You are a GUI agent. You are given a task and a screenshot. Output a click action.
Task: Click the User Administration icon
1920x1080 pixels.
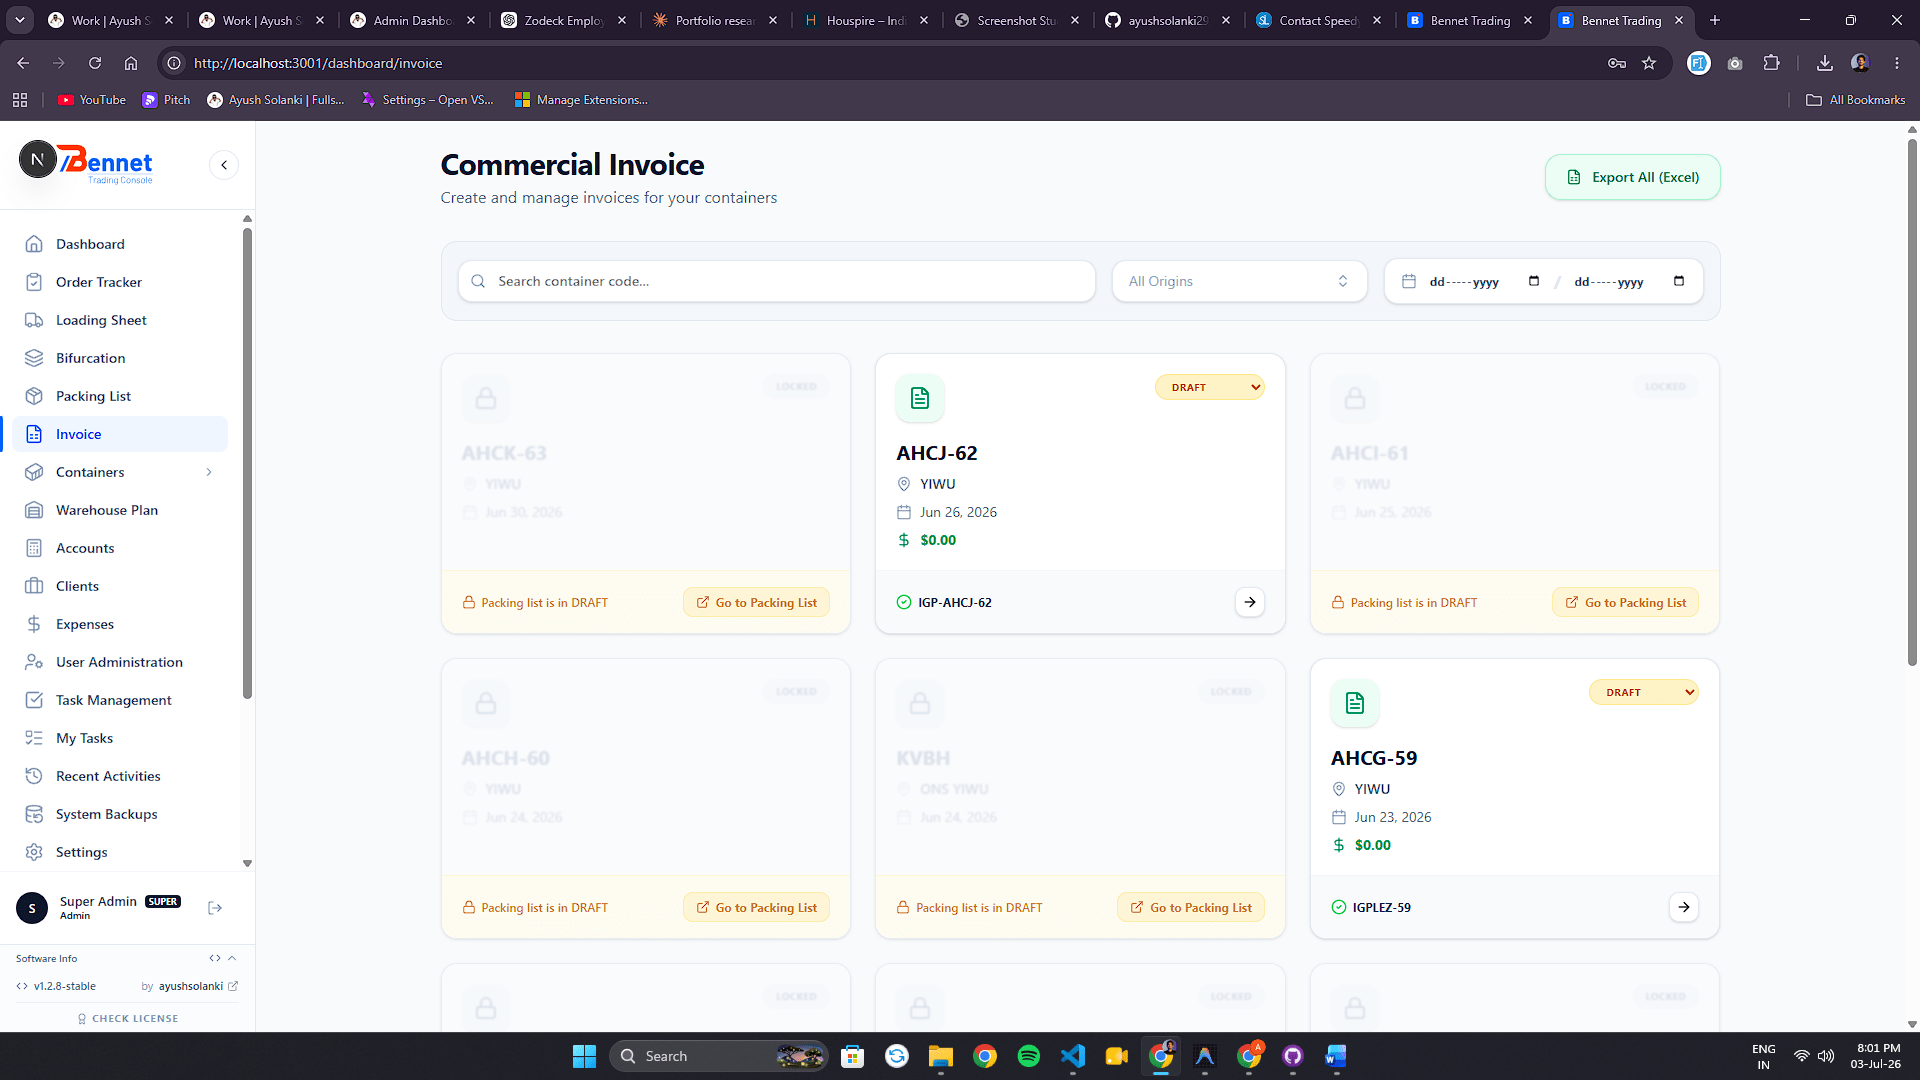pos(34,662)
